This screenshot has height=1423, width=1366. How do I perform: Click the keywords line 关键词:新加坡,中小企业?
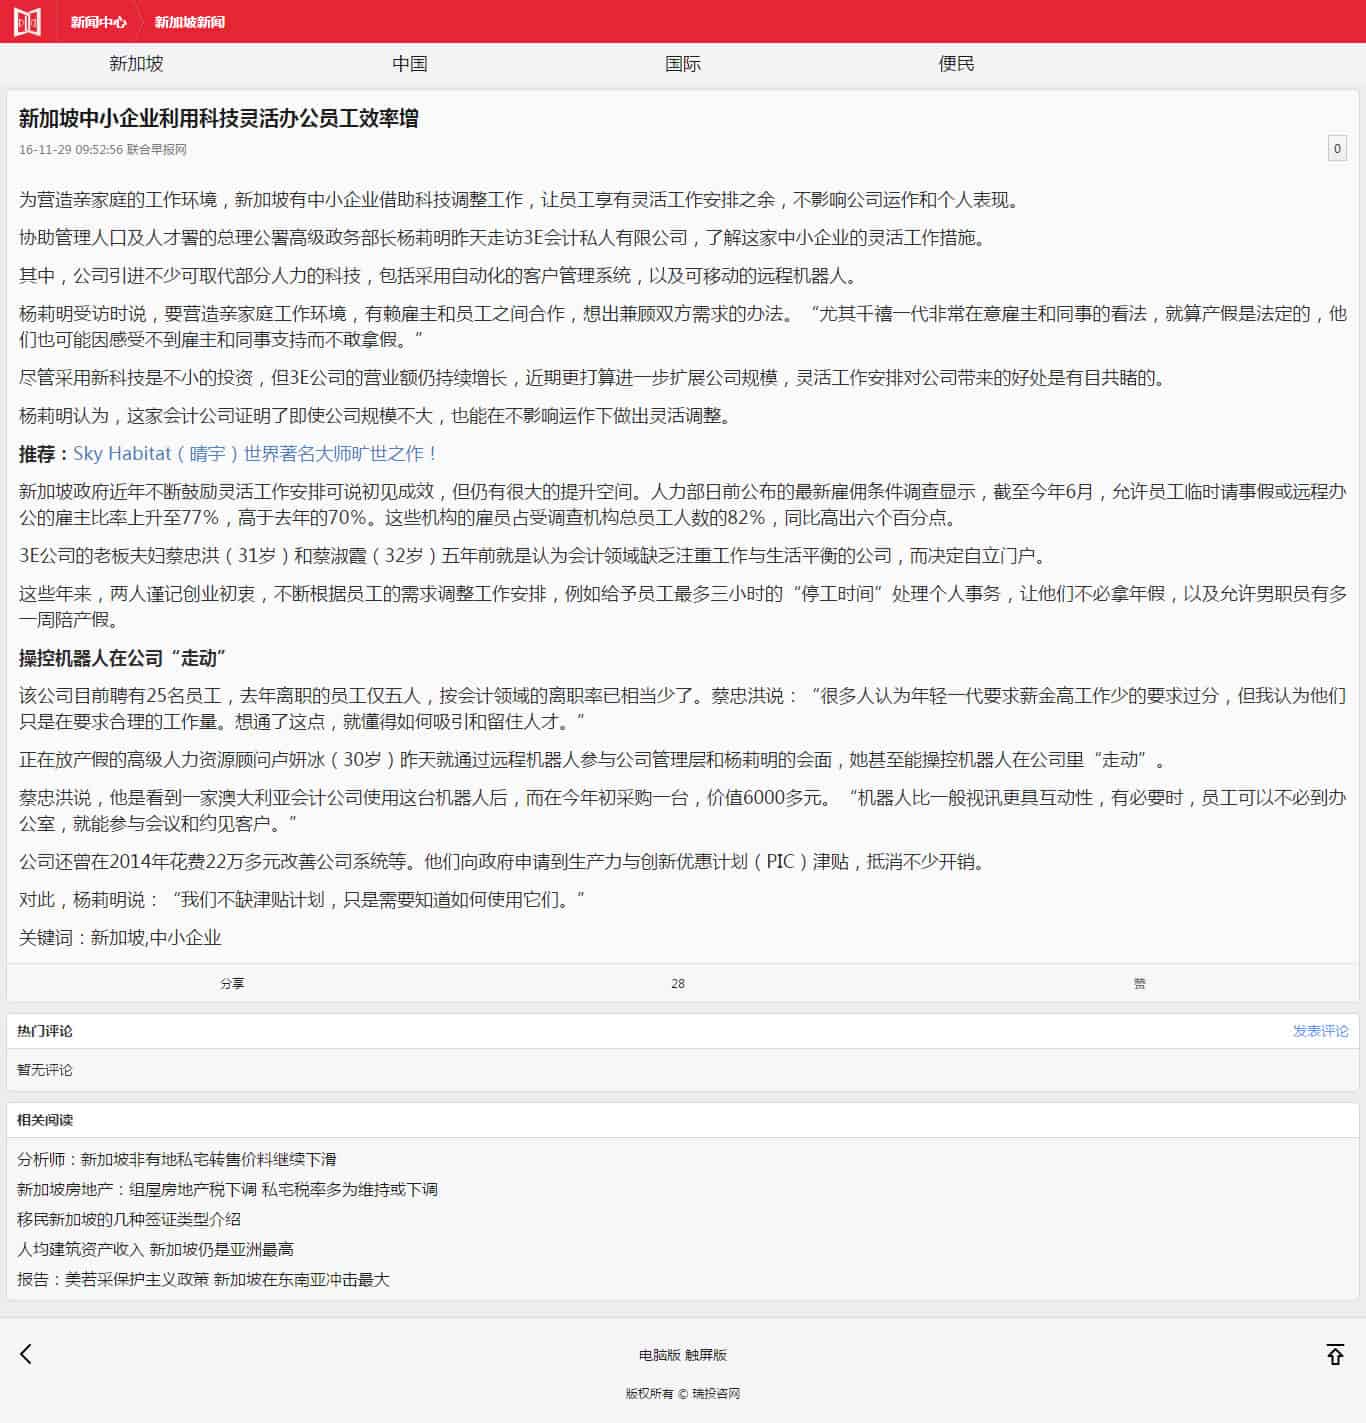pyautogui.click(x=120, y=938)
